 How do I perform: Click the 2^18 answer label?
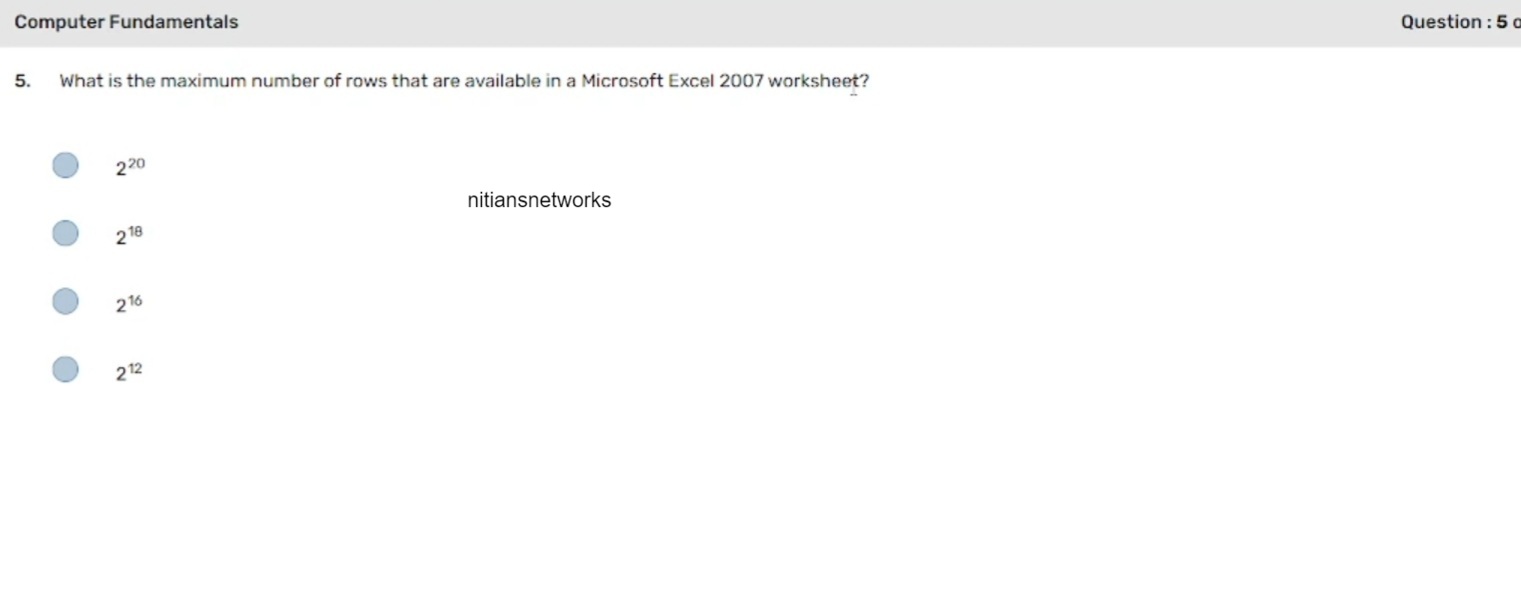129,236
